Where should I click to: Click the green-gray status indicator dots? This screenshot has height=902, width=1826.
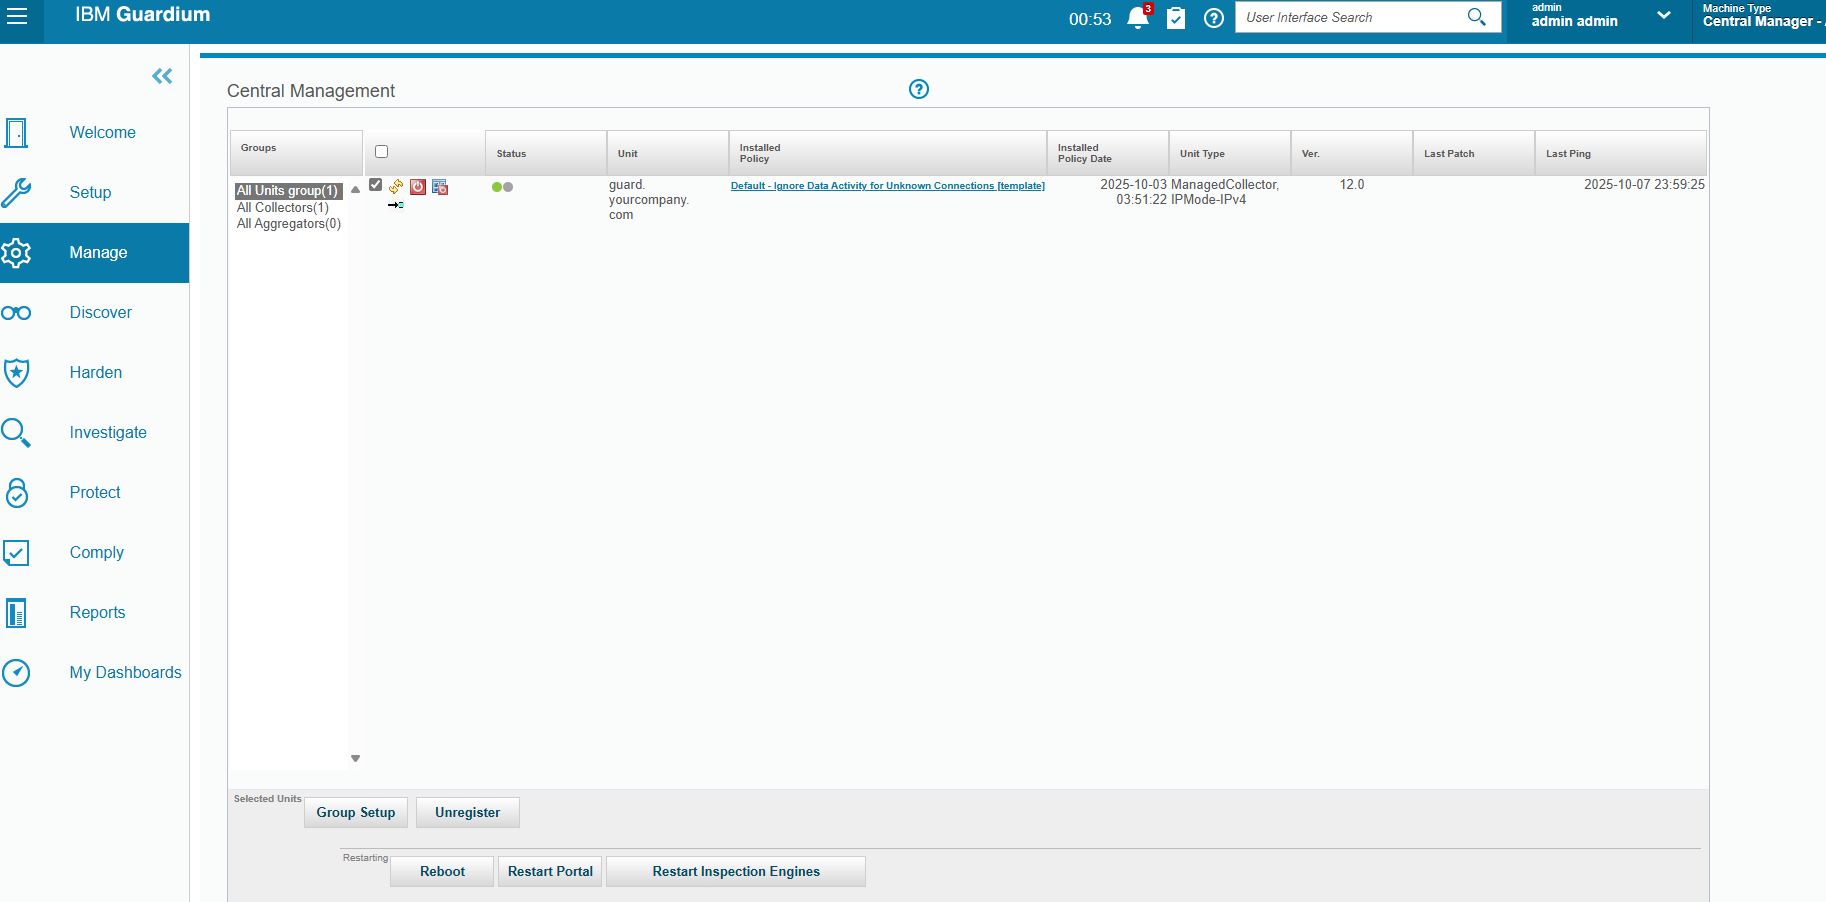coord(502,187)
